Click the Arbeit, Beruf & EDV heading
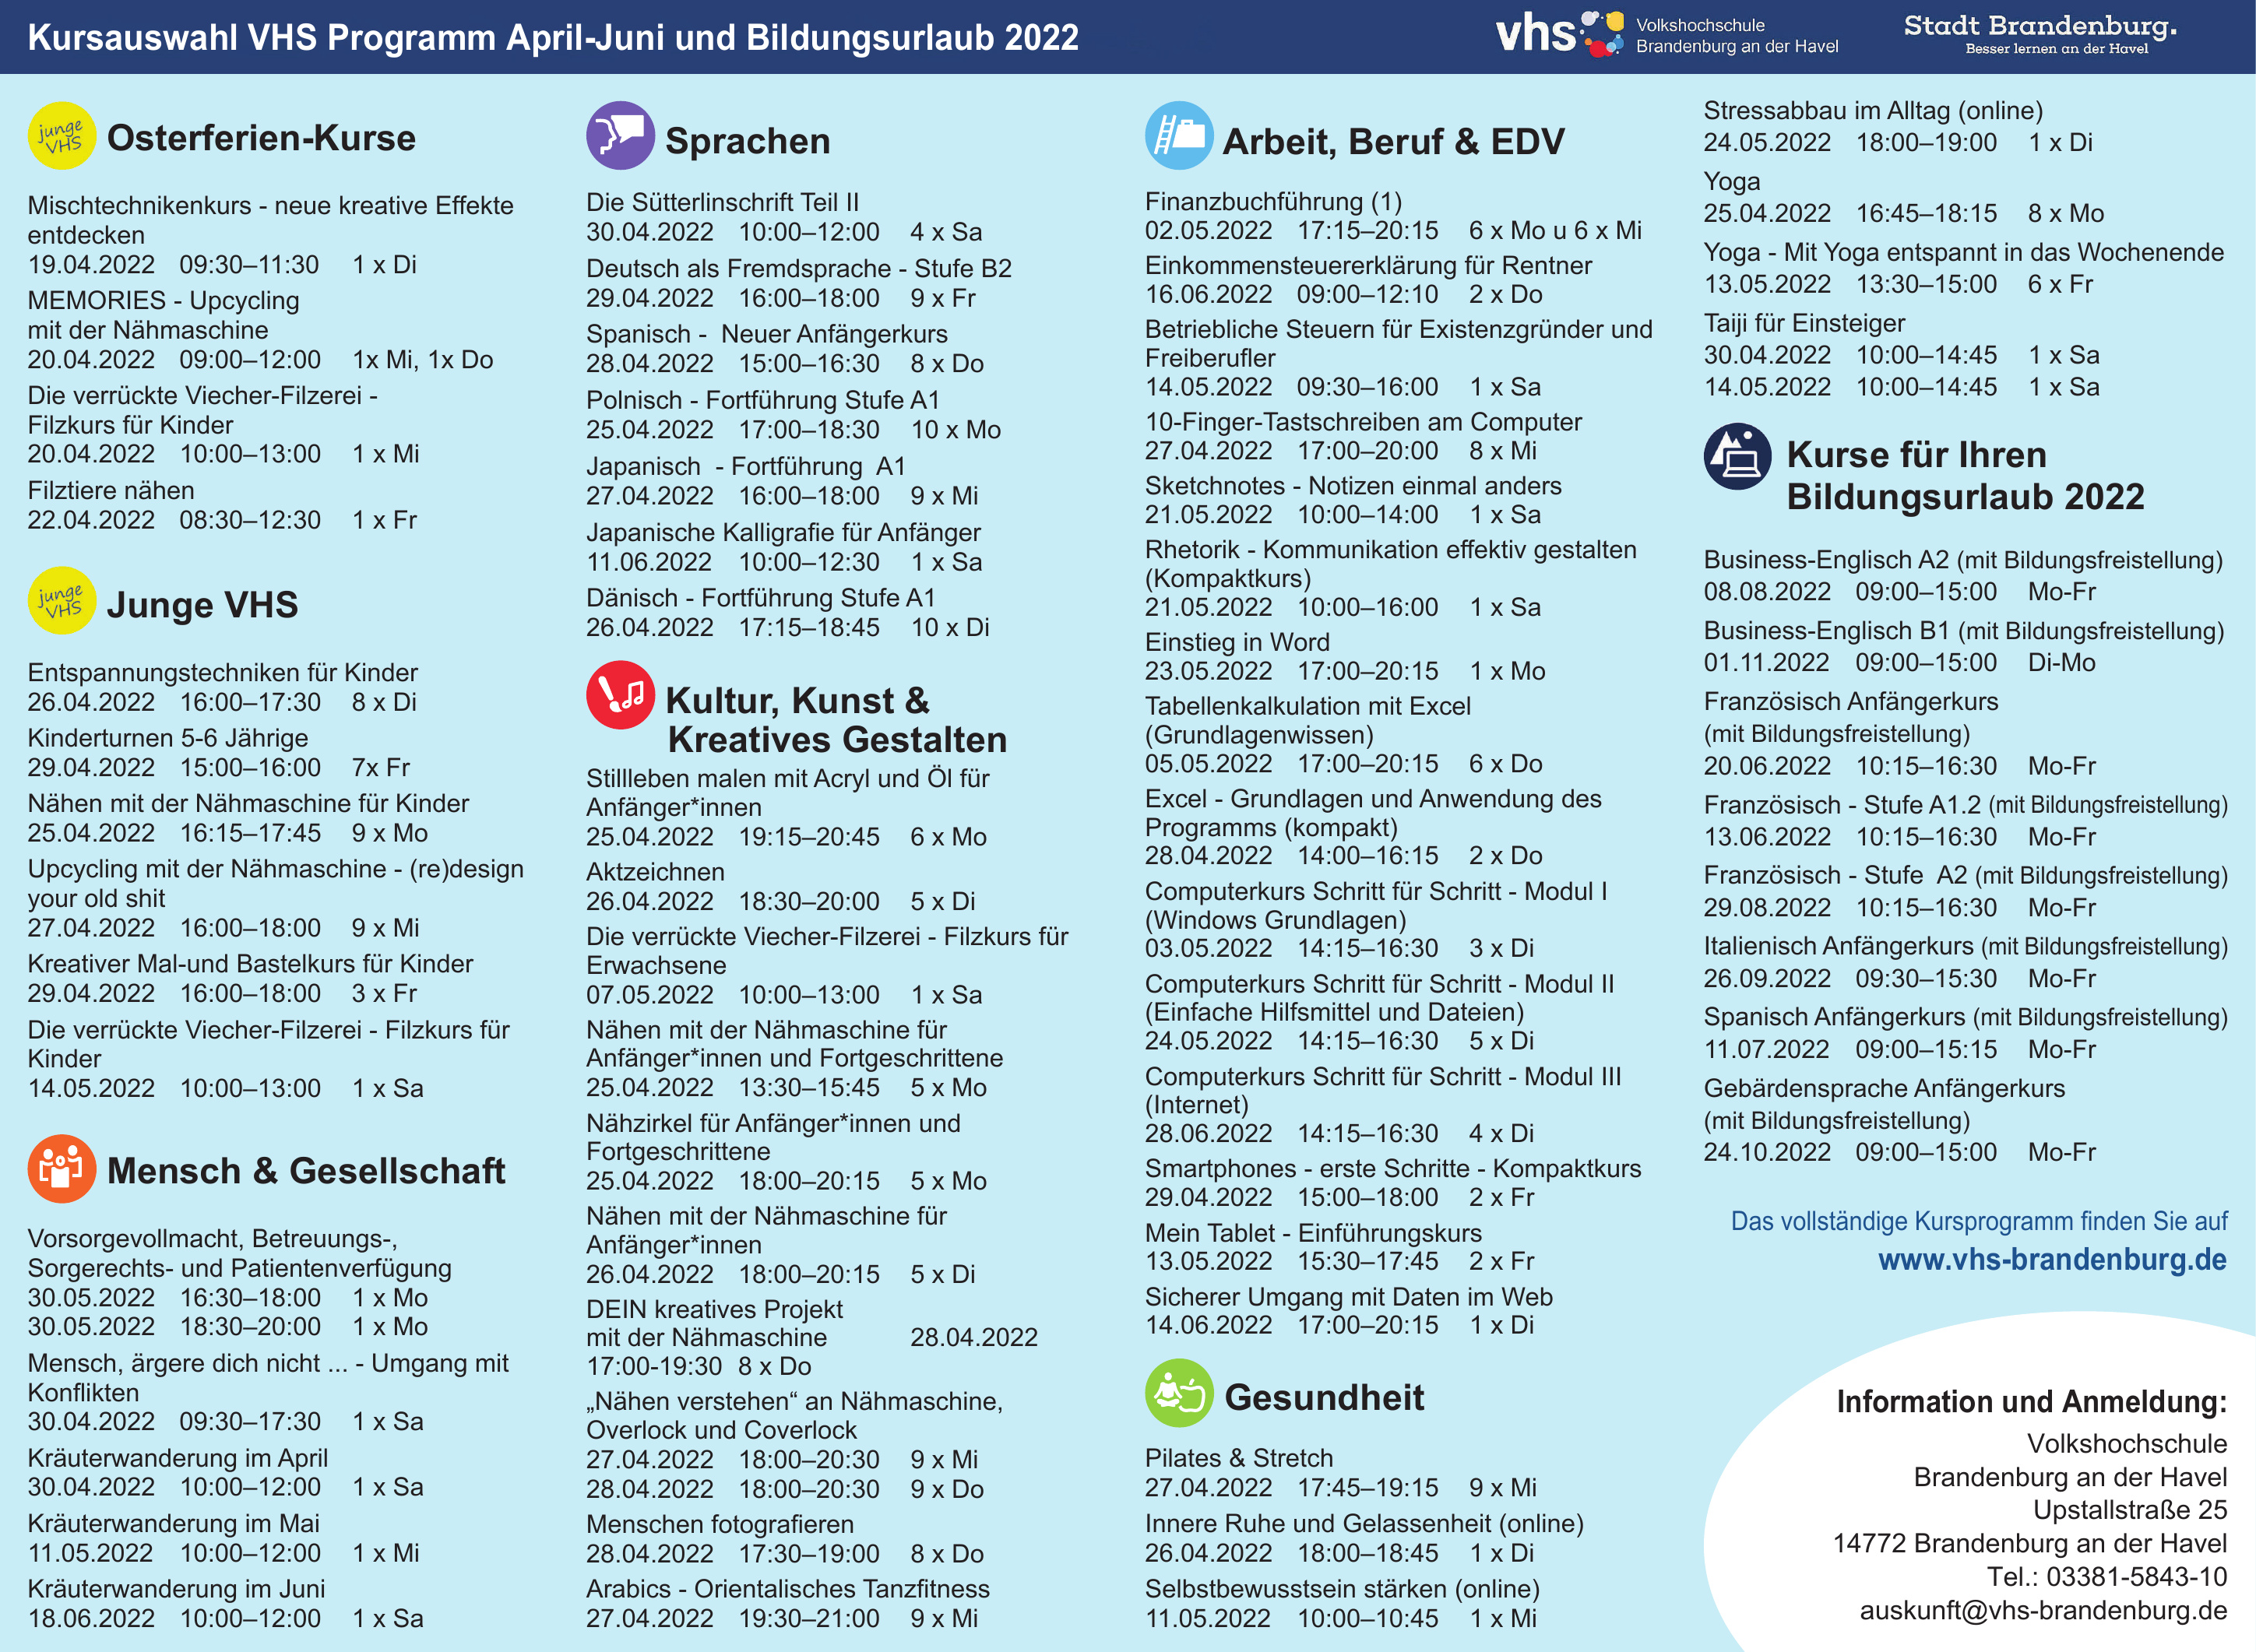2256x1652 pixels. click(x=1393, y=142)
